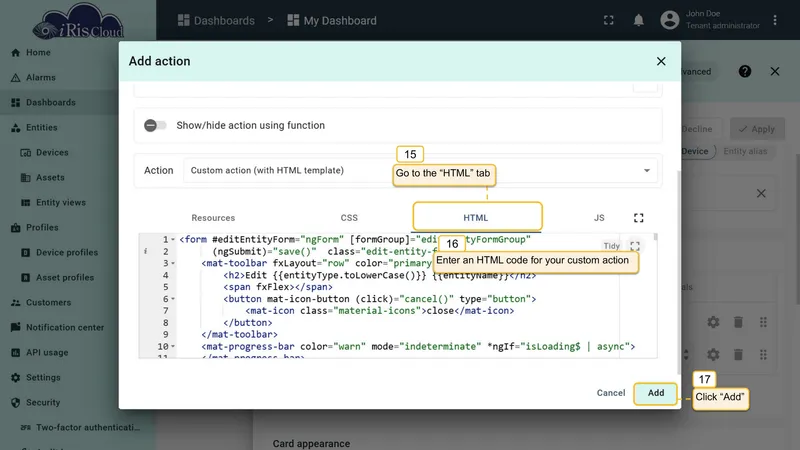Click into the HTML code editor on line 5
The width and height of the screenshot is (800, 450).
click(x=398, y=287)
